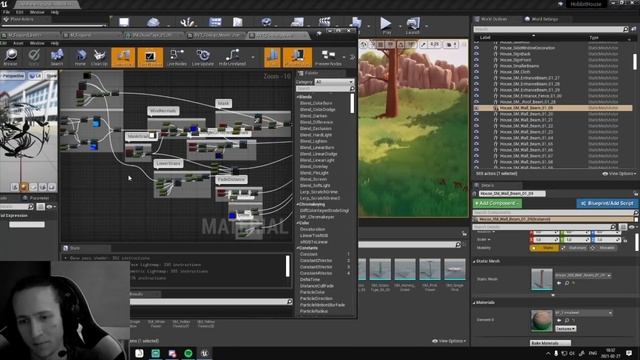Screen dimensions: 640x360
Task: Sort World Outliner by Label column
Action: (x=485, y=38)
